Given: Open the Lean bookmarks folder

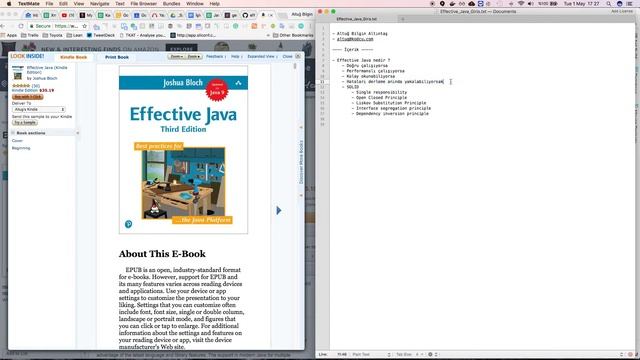Looking at the screenshot, I should coord(74,36).
